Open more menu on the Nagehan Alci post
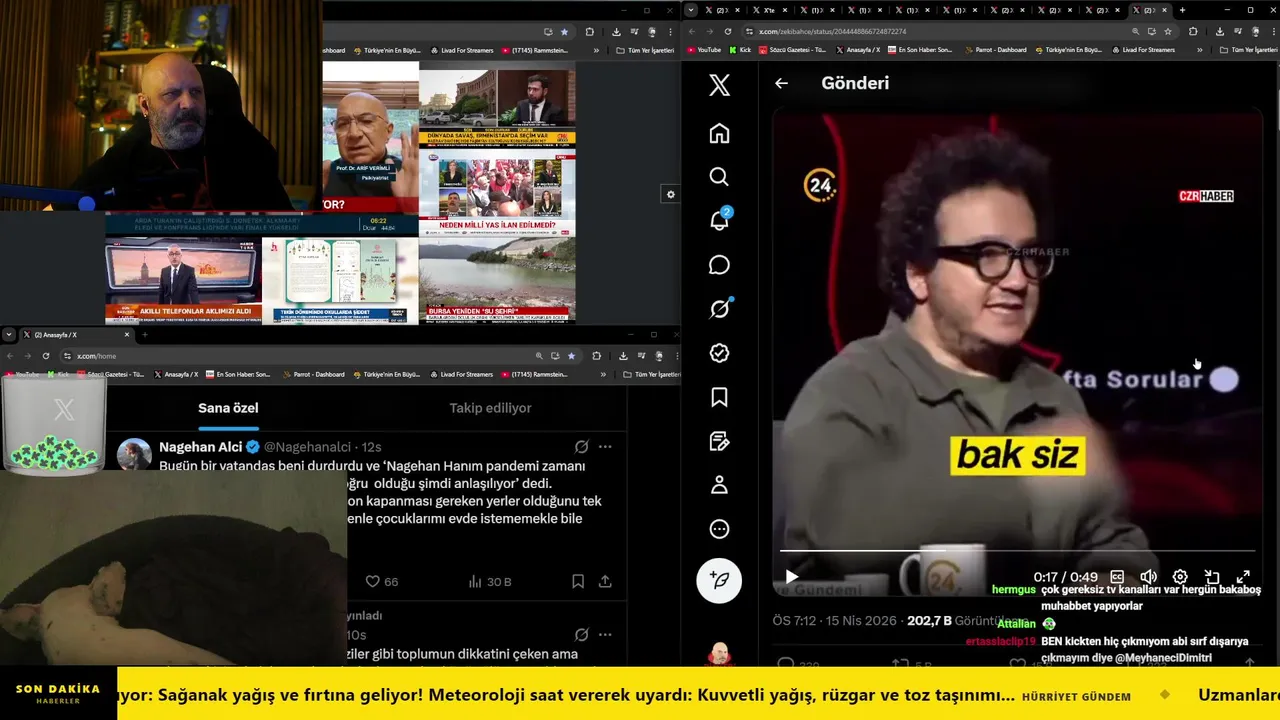Viewport: 1280px width, 720px height. (x=605, y=447)
